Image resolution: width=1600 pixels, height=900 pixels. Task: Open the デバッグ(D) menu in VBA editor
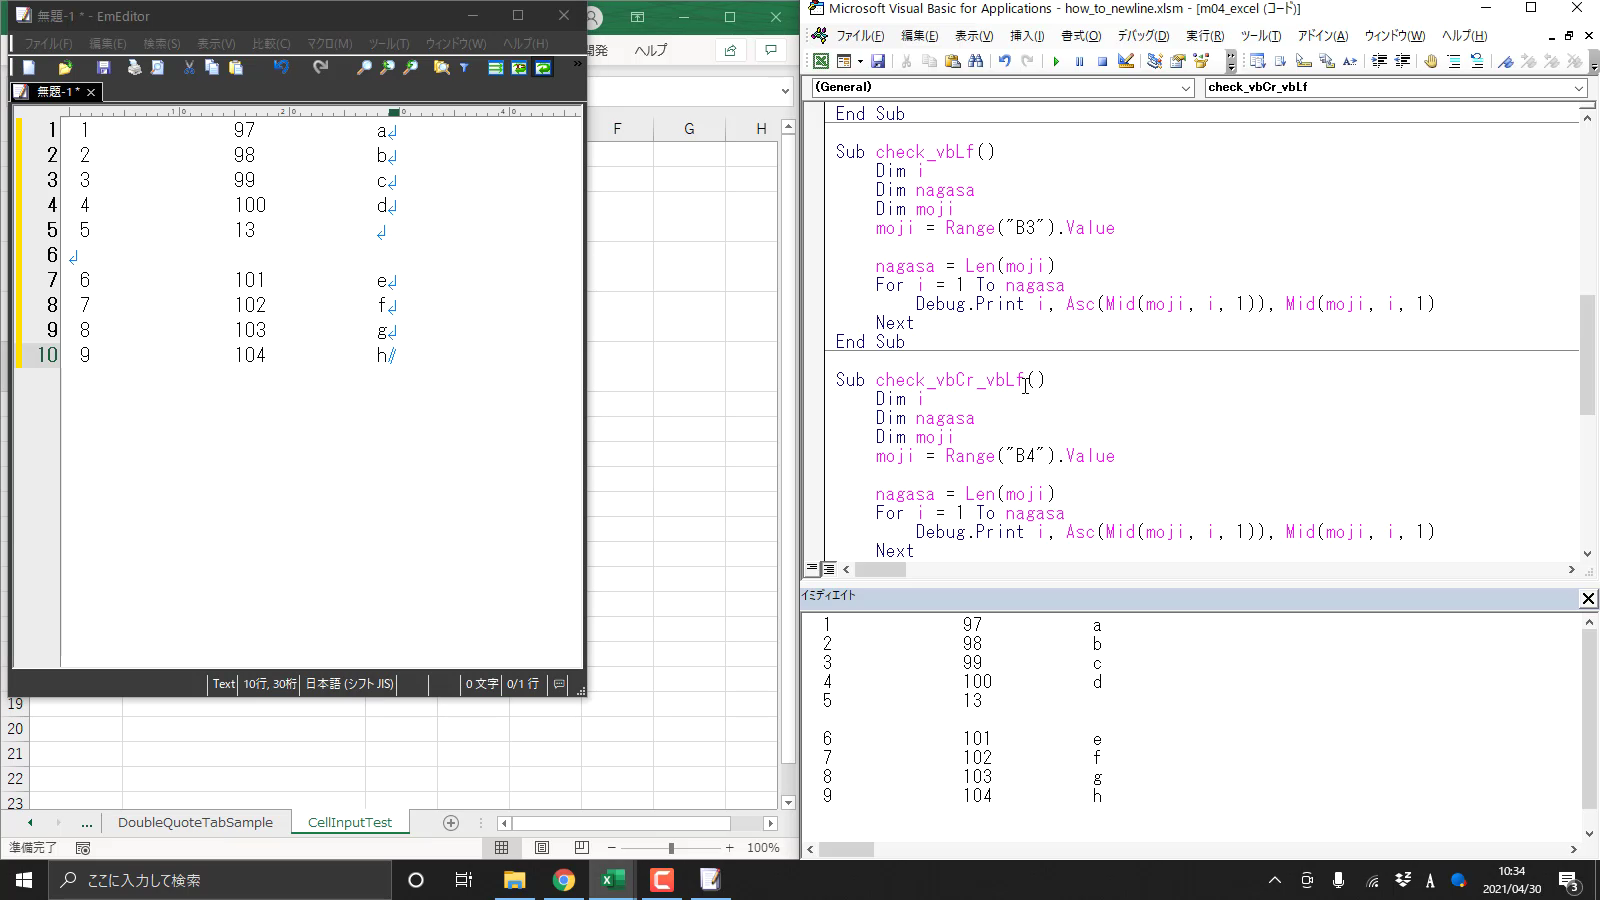click(1143, 36)
